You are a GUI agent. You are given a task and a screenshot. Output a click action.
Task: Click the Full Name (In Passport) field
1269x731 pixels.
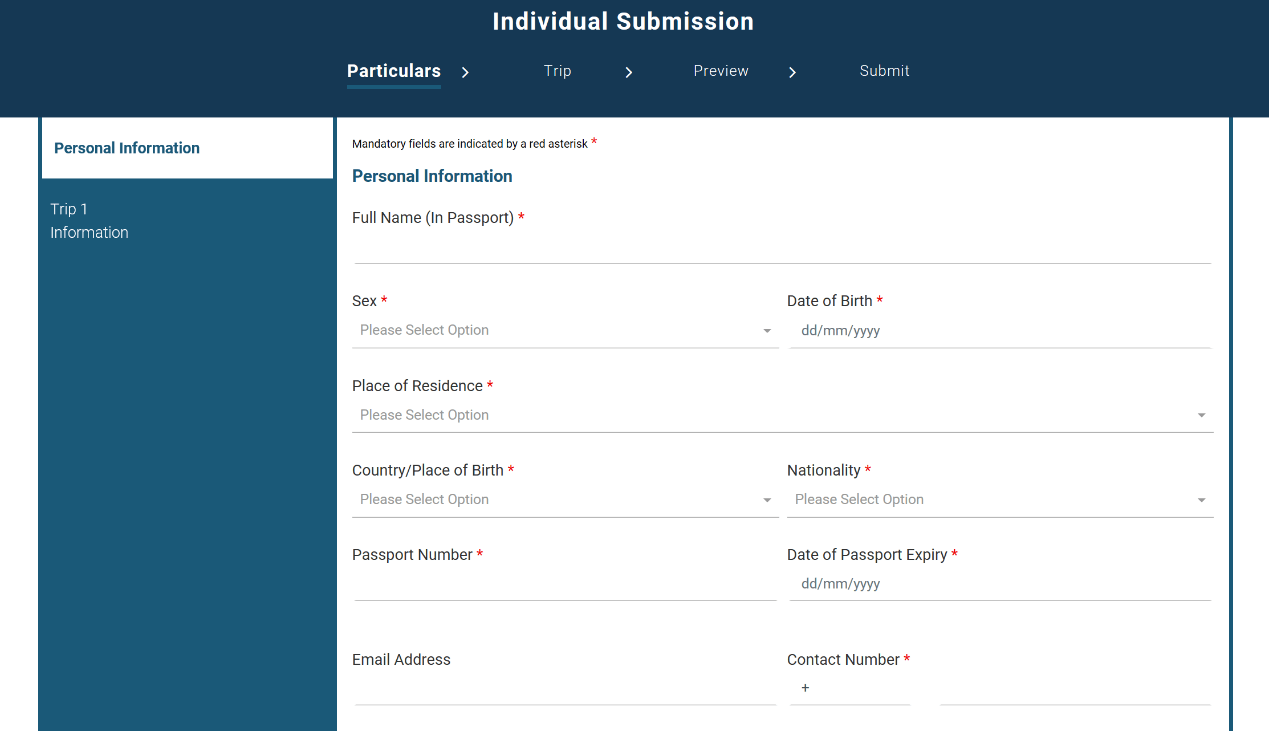point(782,247)
